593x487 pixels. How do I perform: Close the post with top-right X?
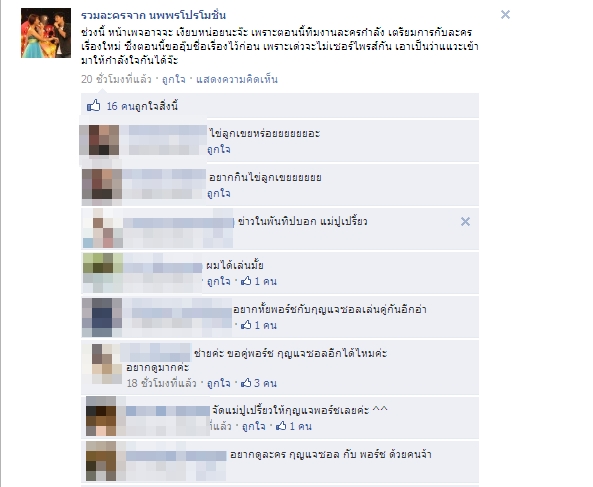click(x=505, y=15)
